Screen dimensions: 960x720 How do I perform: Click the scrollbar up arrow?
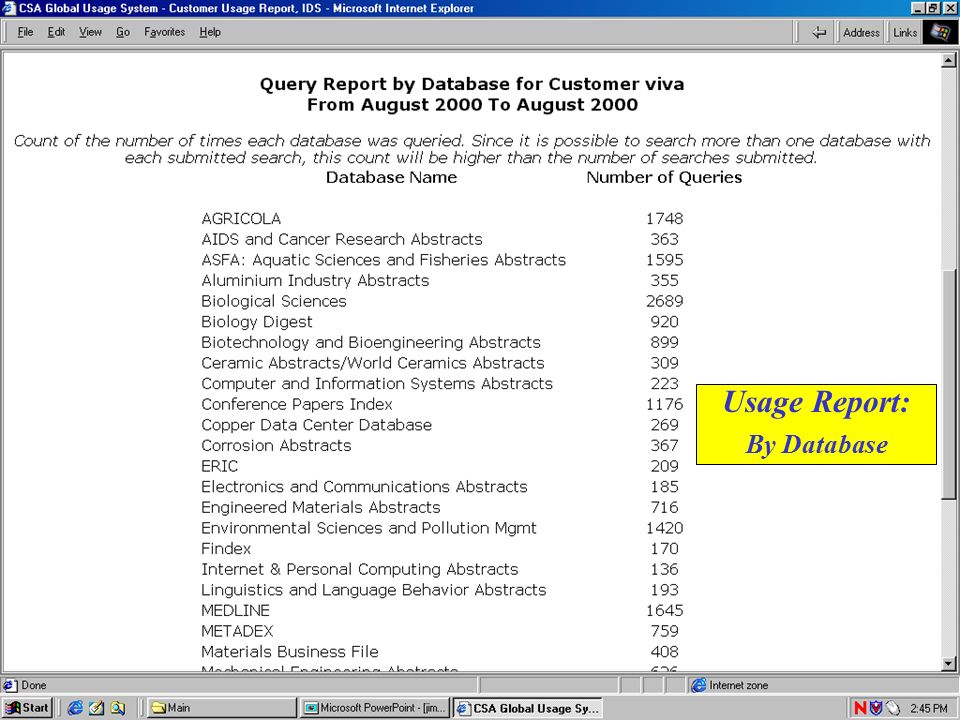(x=948, y=60)
